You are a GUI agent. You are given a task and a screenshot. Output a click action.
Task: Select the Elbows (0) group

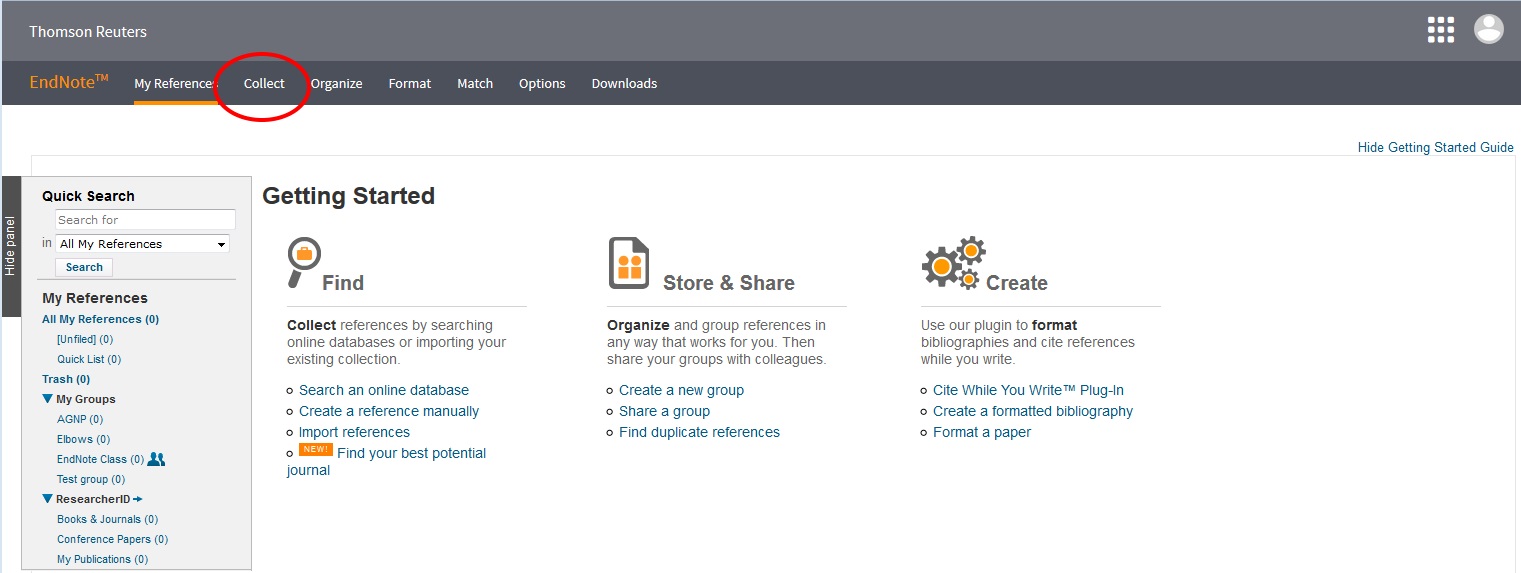click(83, 439)
